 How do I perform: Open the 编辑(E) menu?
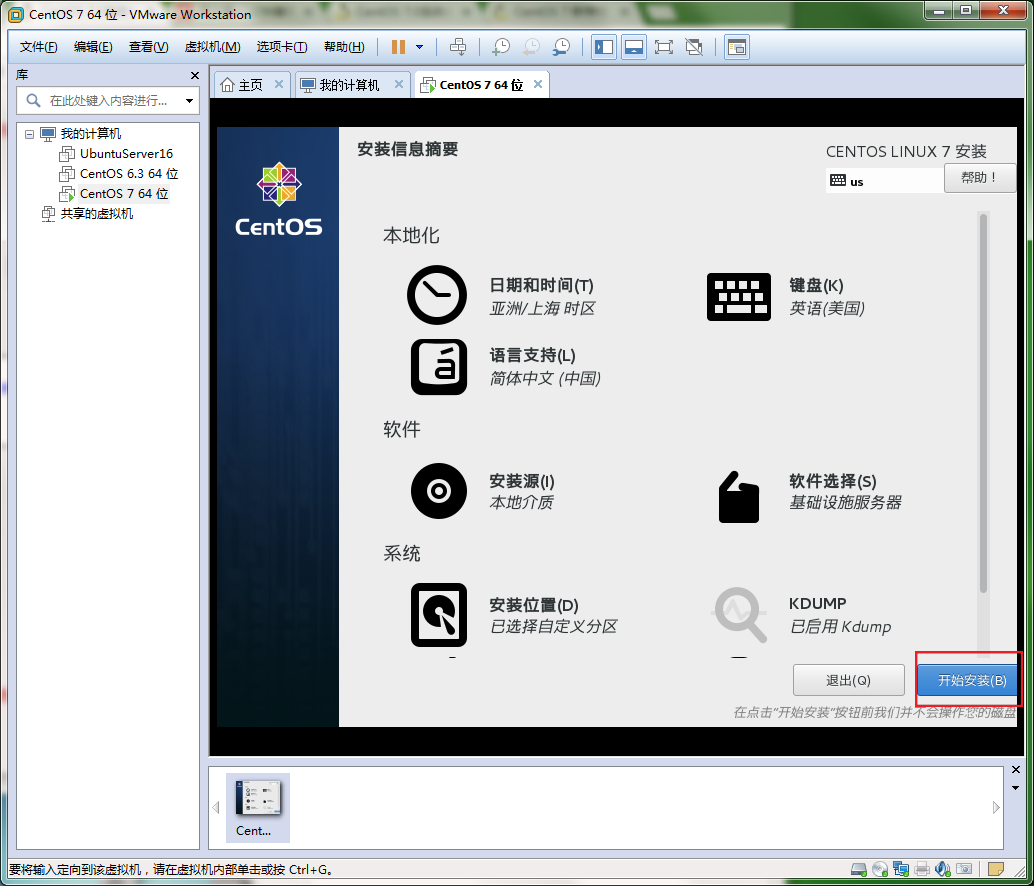93,47
